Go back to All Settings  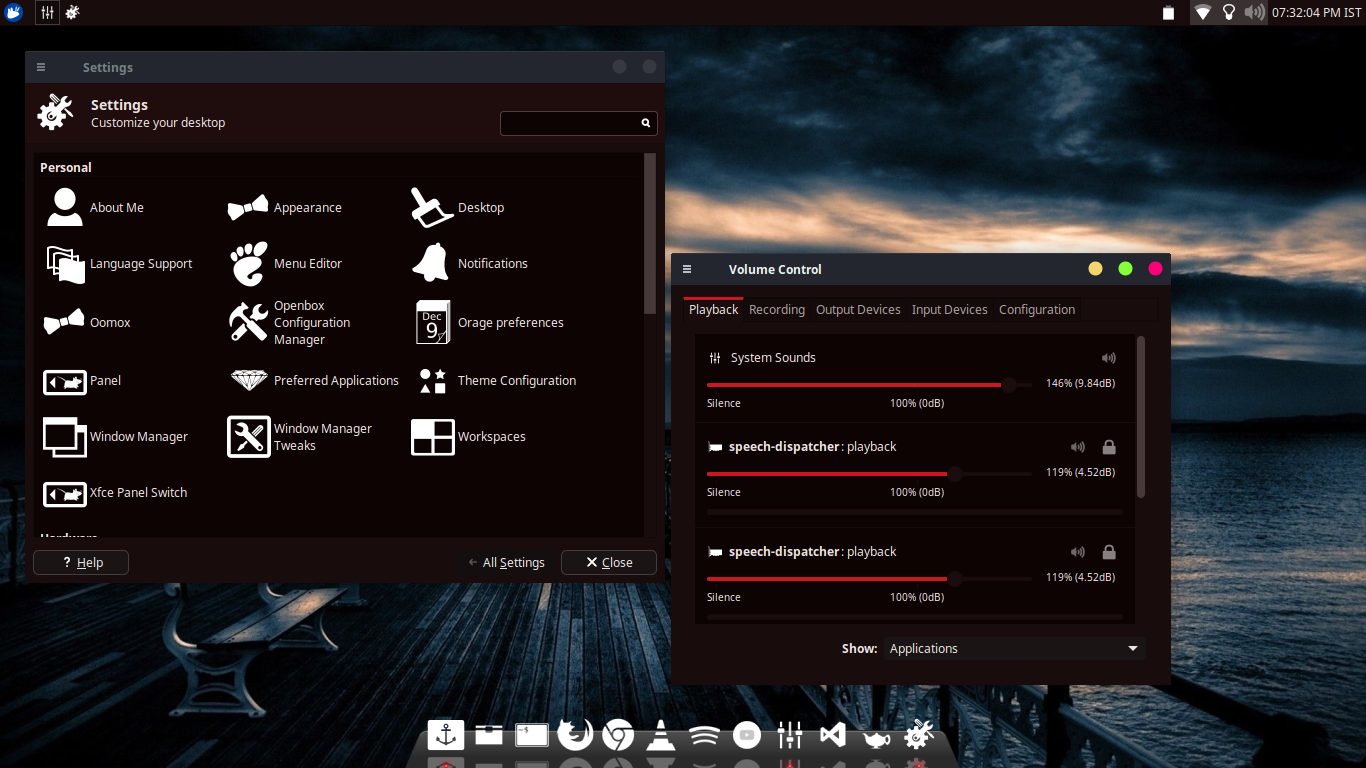[507, 563]
